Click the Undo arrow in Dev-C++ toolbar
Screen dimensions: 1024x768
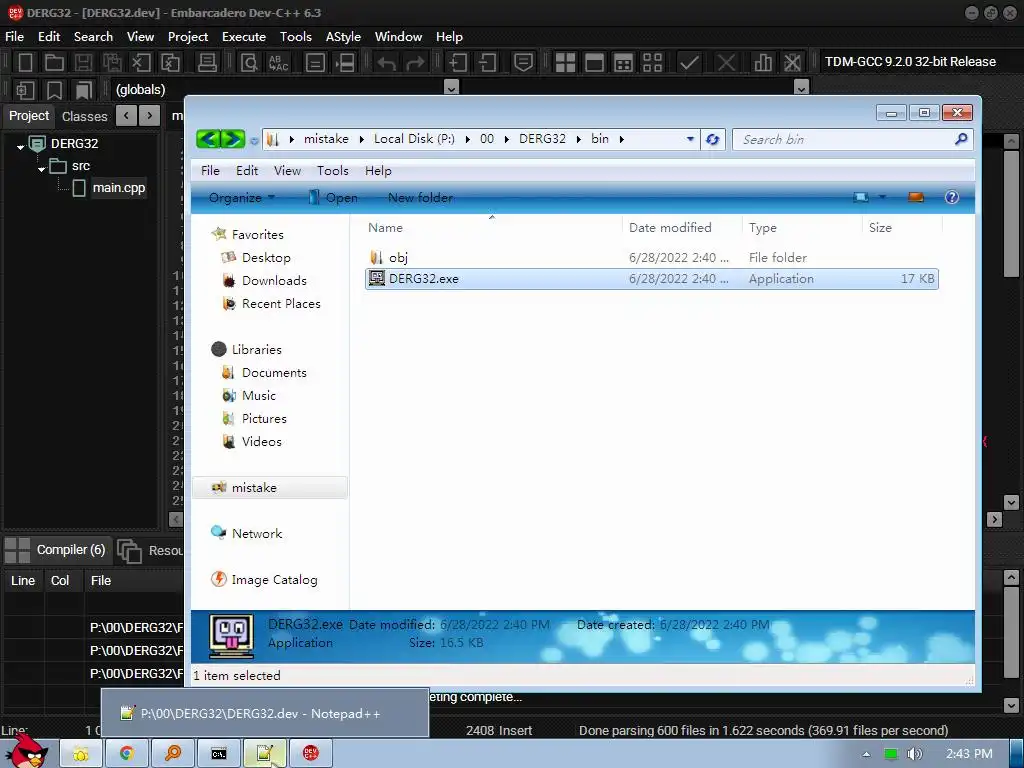pyautogui.click(x=386, y=63)
